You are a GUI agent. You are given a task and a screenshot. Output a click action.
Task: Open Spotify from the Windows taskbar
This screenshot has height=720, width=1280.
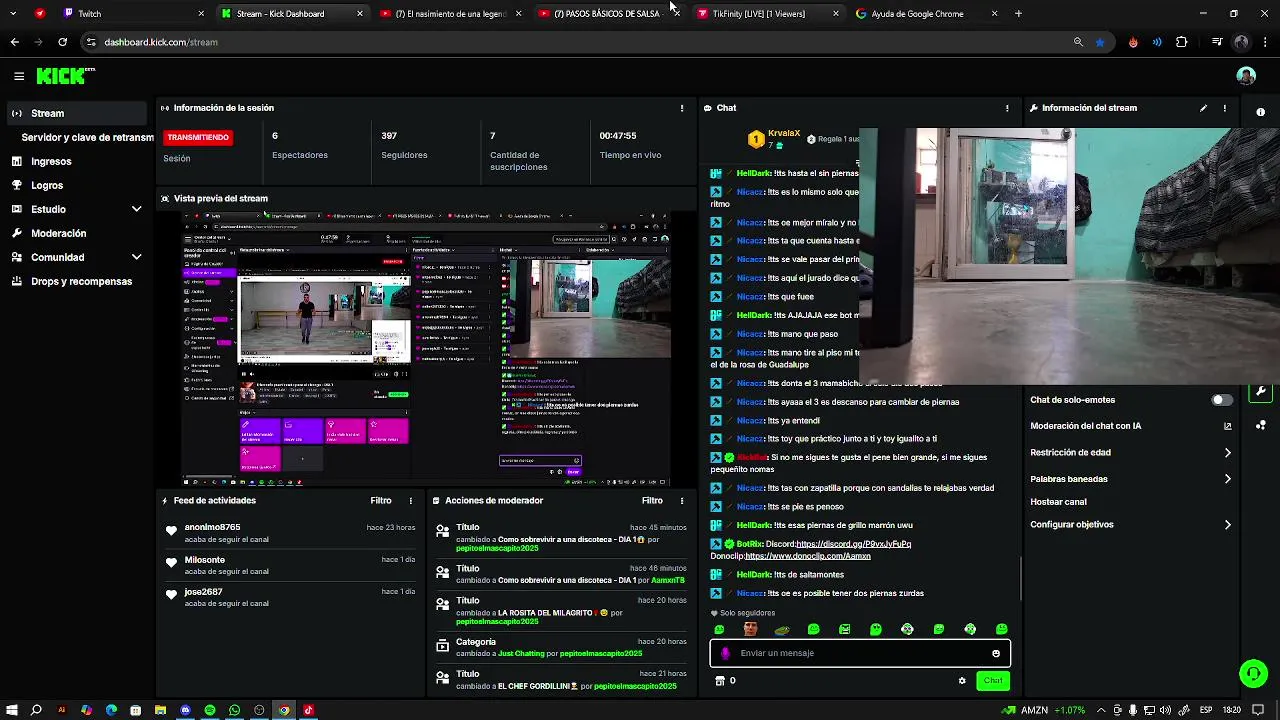pos(210,710)
